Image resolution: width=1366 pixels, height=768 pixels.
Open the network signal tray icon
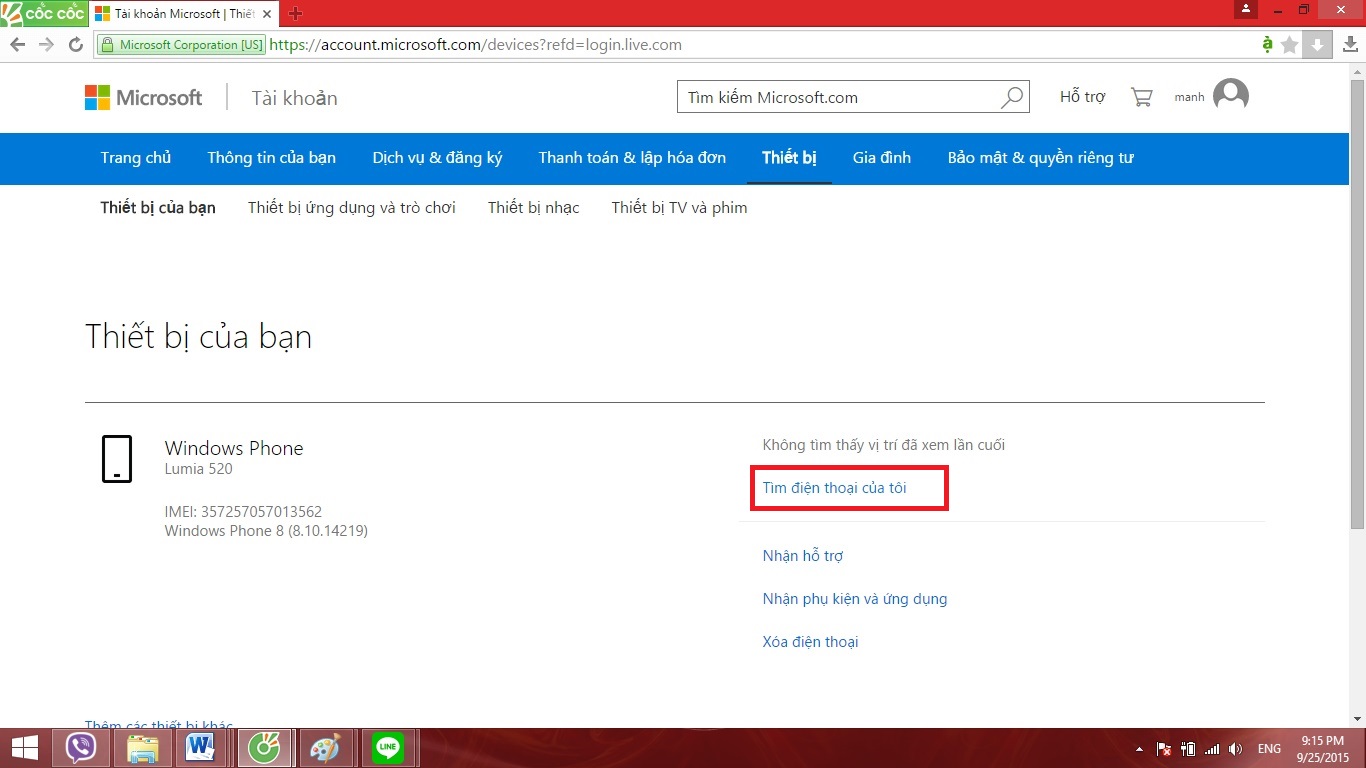1212,749
